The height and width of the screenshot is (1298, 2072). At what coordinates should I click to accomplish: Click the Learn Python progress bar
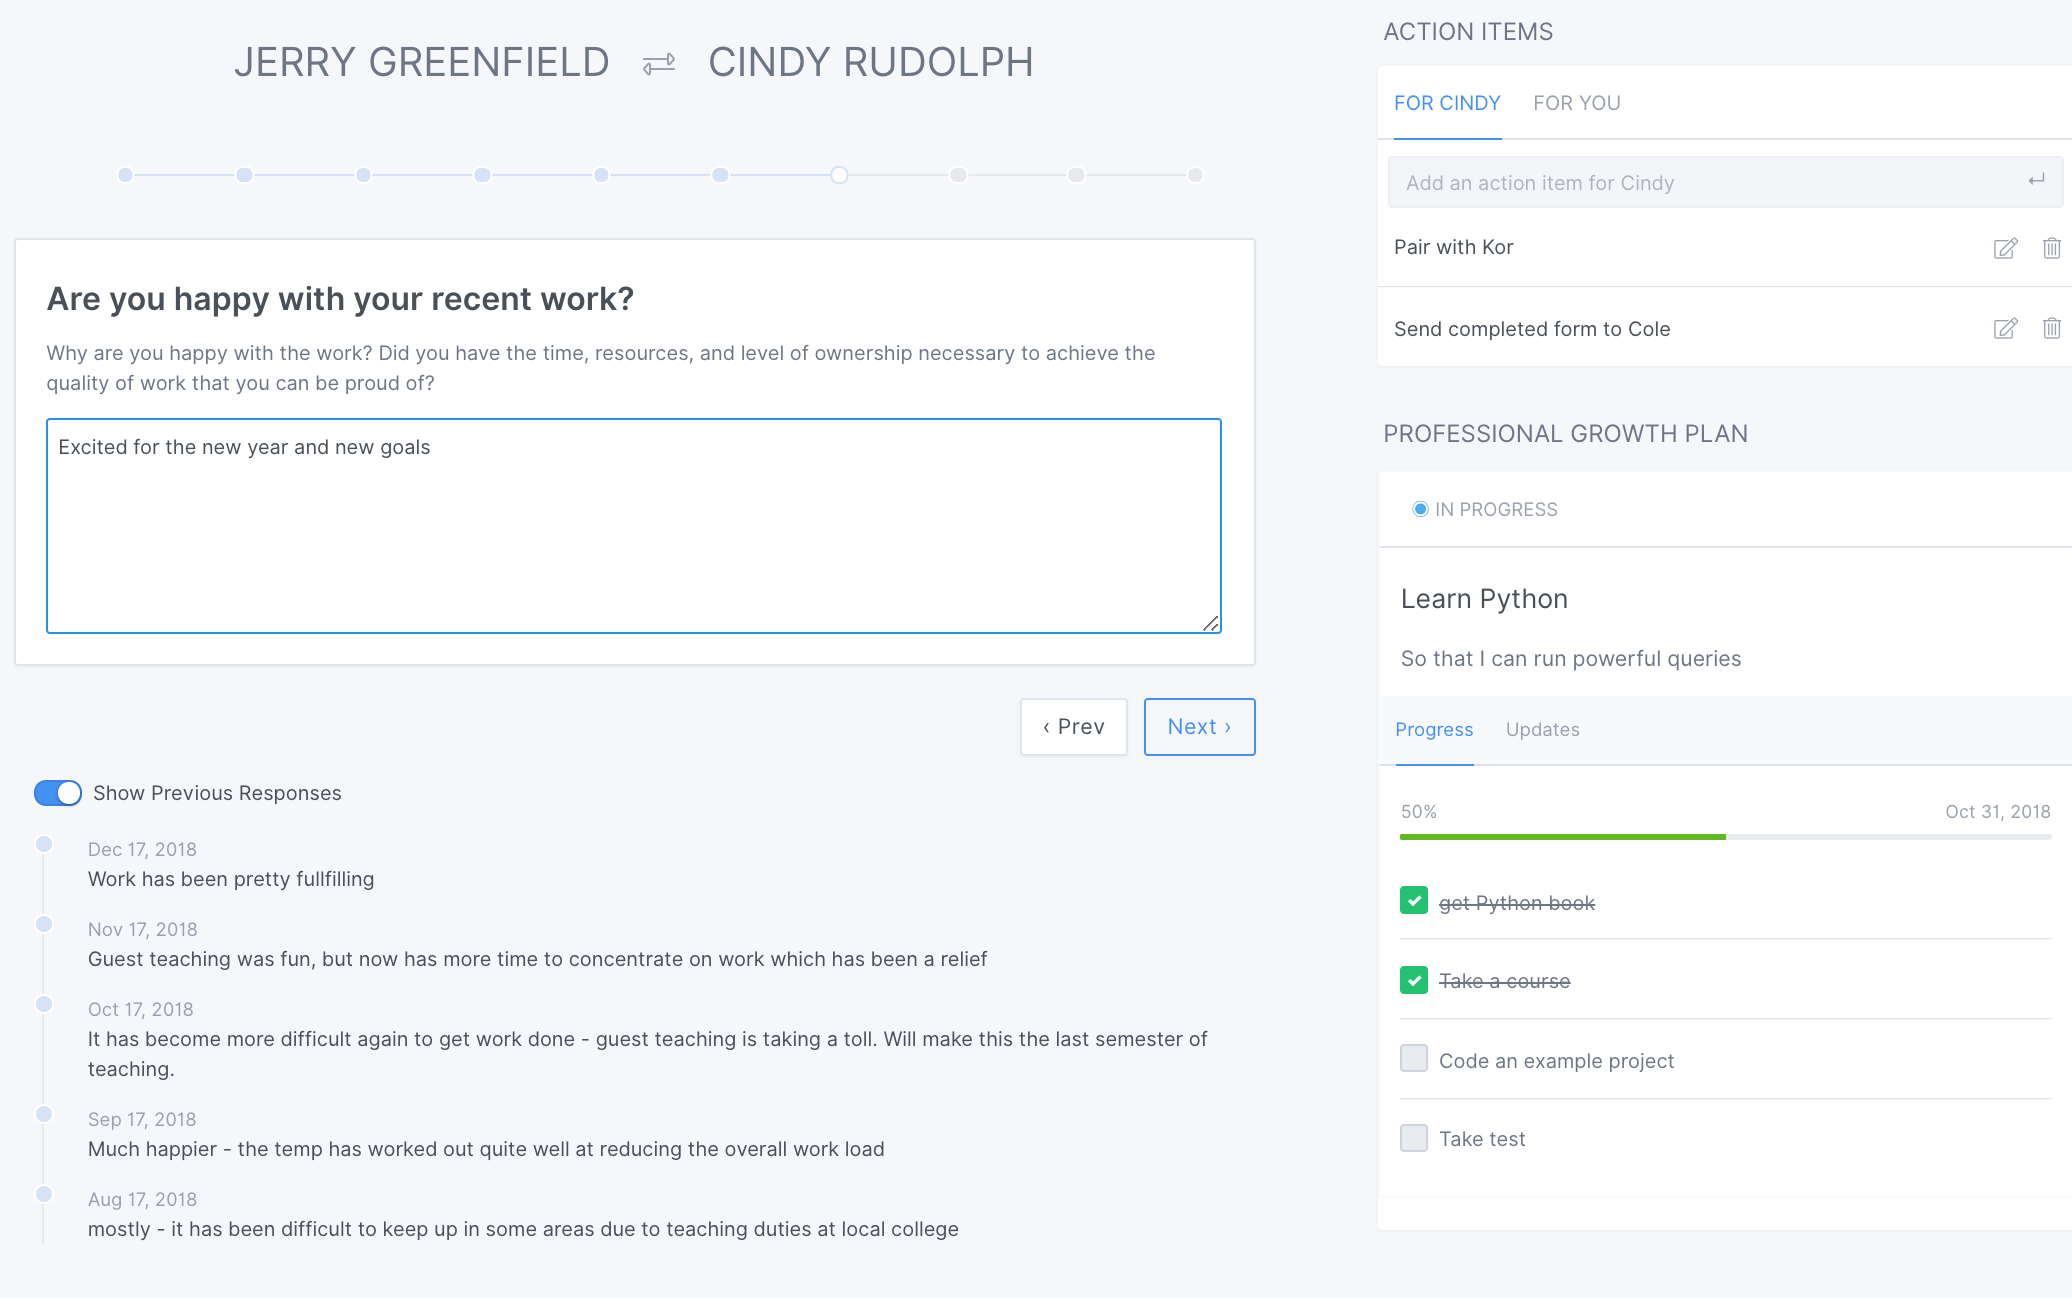pyautogui.click(x=1725, y=836)
